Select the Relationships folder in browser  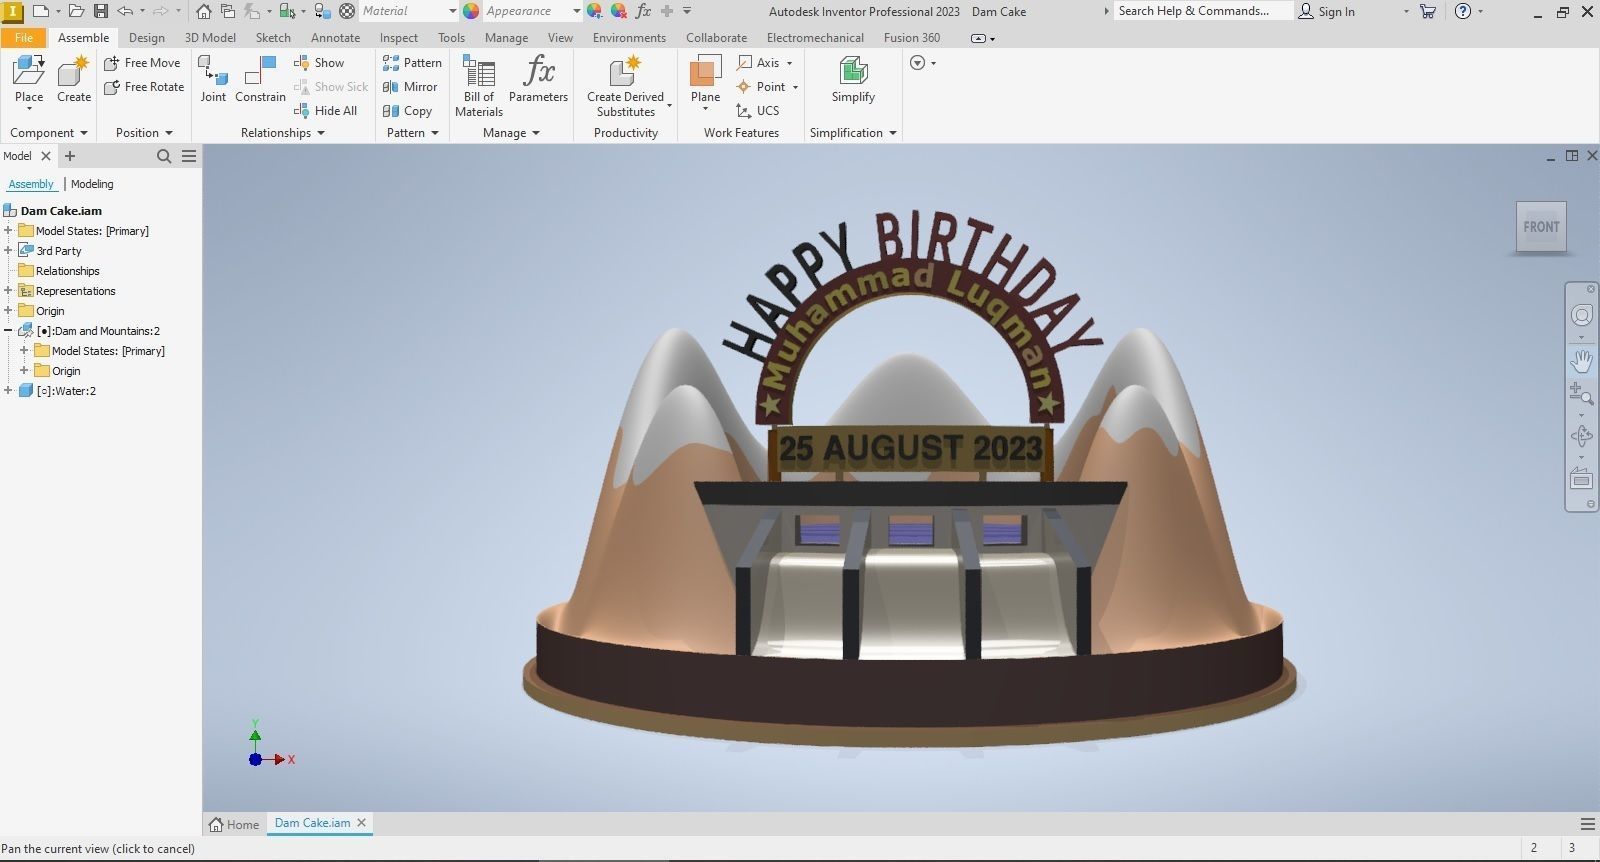coord(59,271)
